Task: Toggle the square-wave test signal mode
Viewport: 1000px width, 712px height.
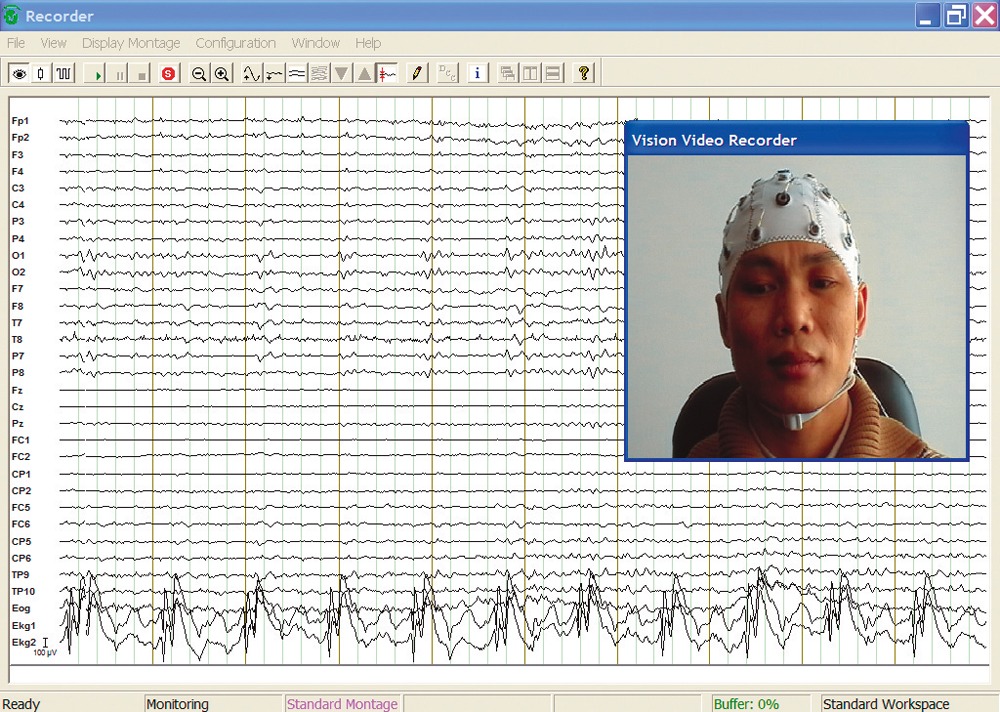Action: pyautogui.click(x=64, y=73)
